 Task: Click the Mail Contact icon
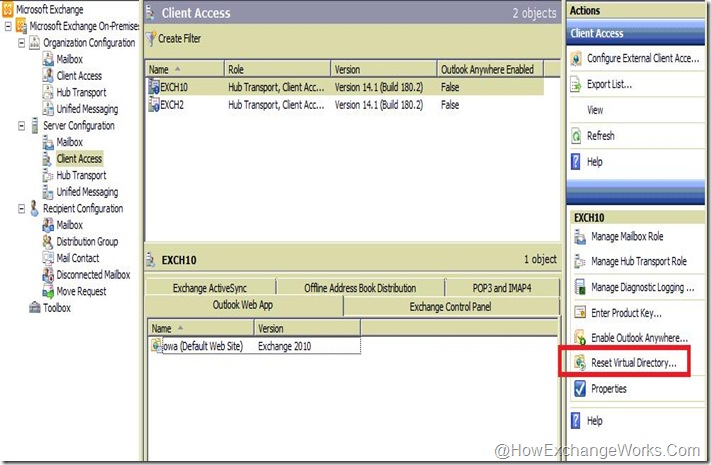pyautogui.click(x=48, y=258)
